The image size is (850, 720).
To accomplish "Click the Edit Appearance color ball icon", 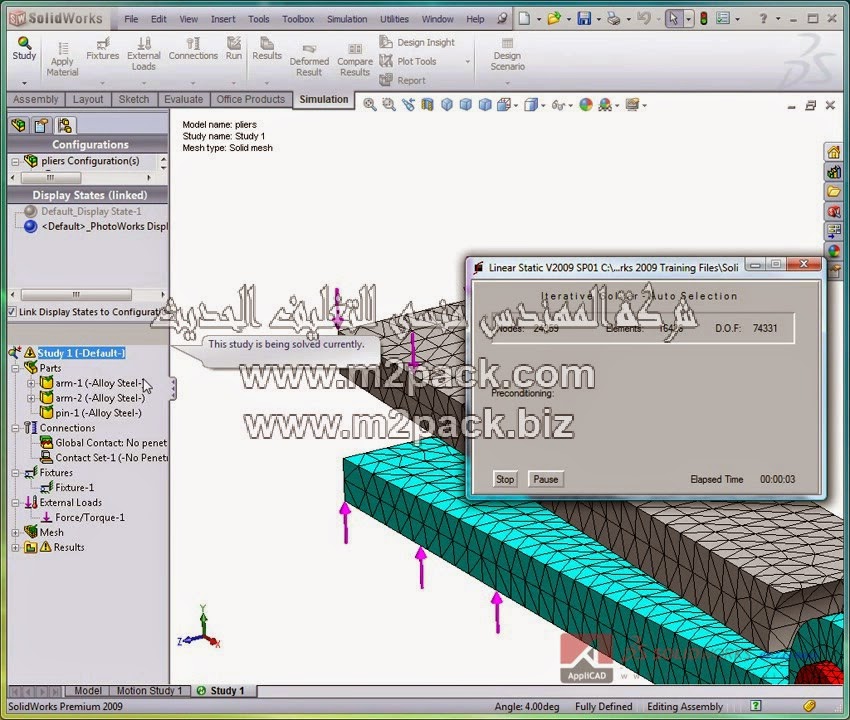I will click(x=585, y=105).
